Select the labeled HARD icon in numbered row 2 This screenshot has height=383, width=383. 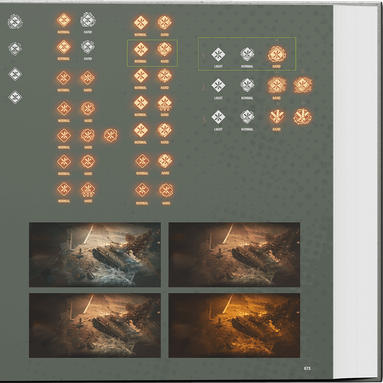tap(276, 86)
